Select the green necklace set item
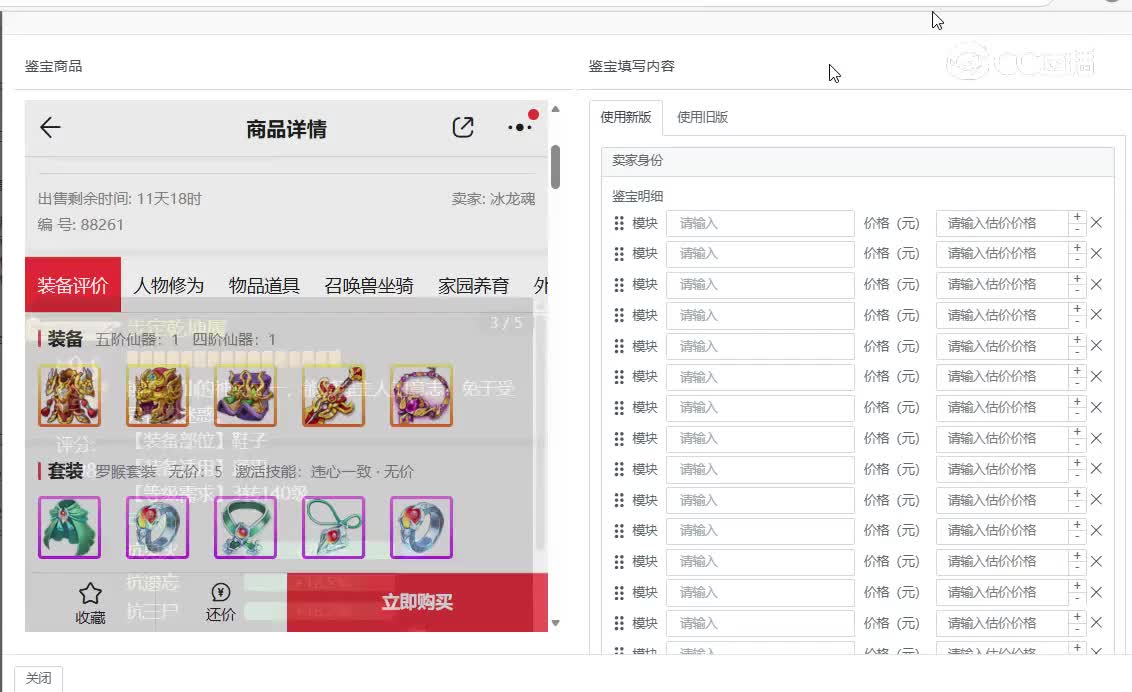The width and height of the screenshot is (1132, 692). (x=245, y=527)
